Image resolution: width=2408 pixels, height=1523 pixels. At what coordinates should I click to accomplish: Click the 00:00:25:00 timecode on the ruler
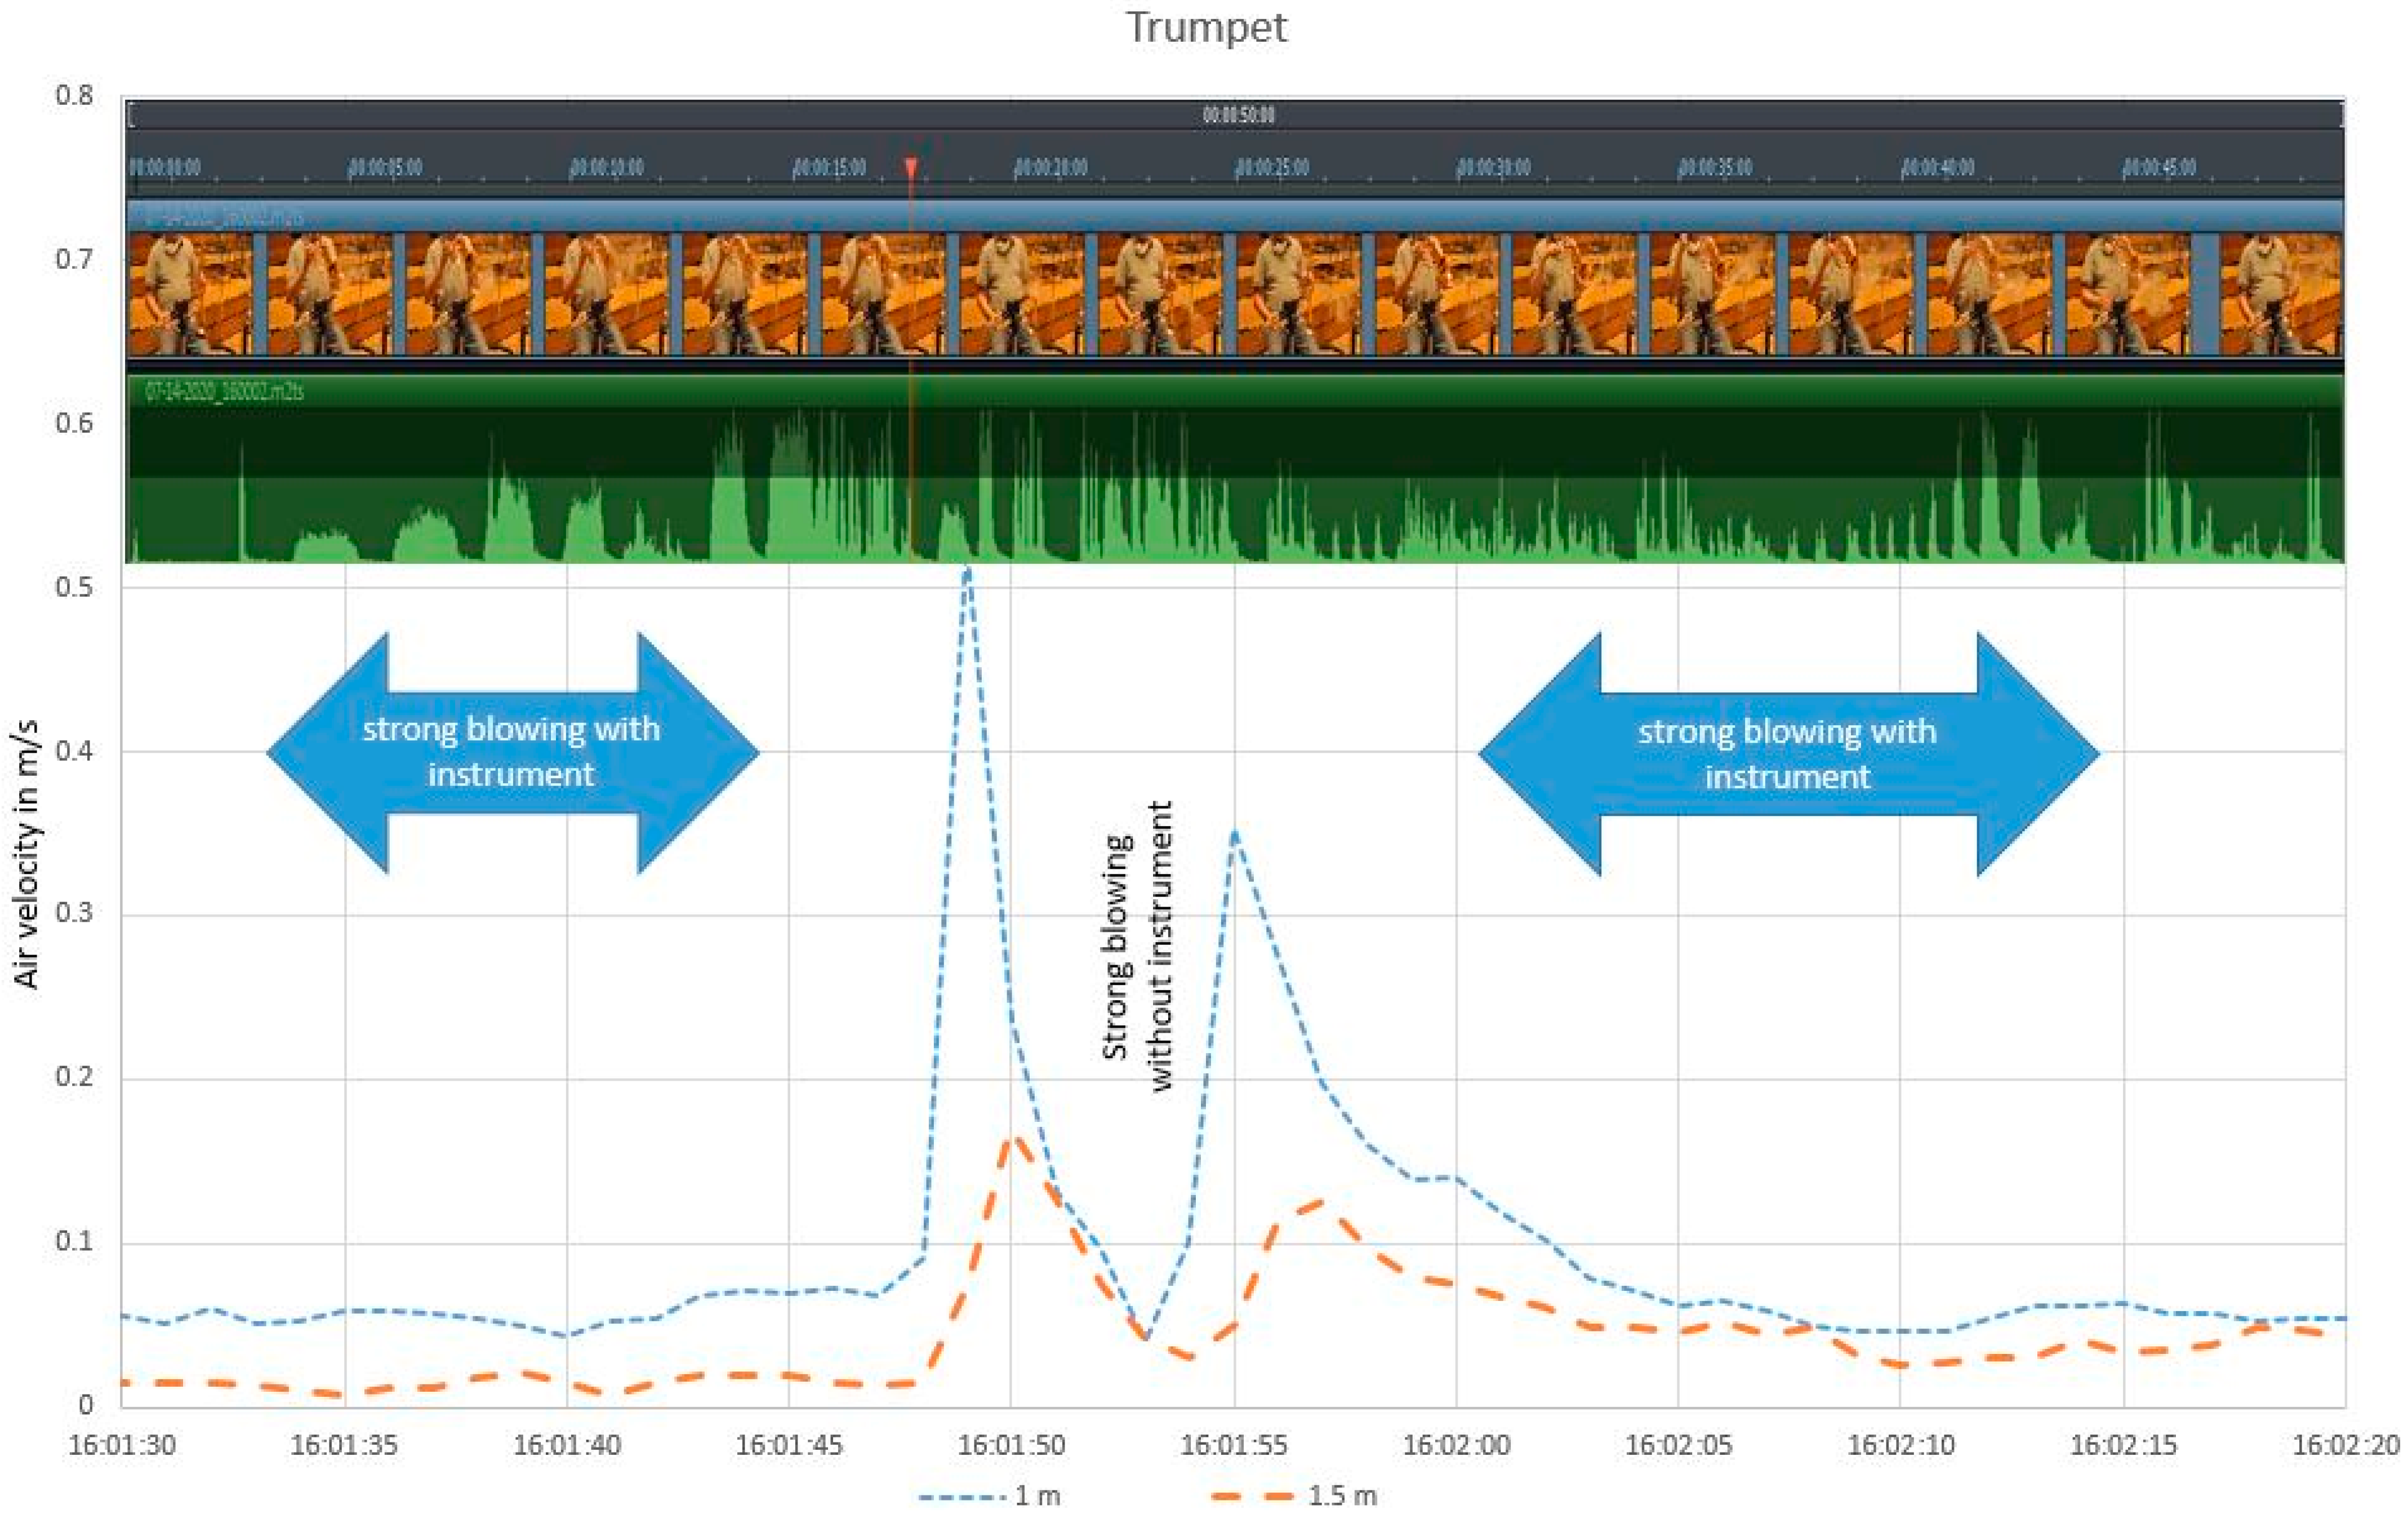point(1272,167)
